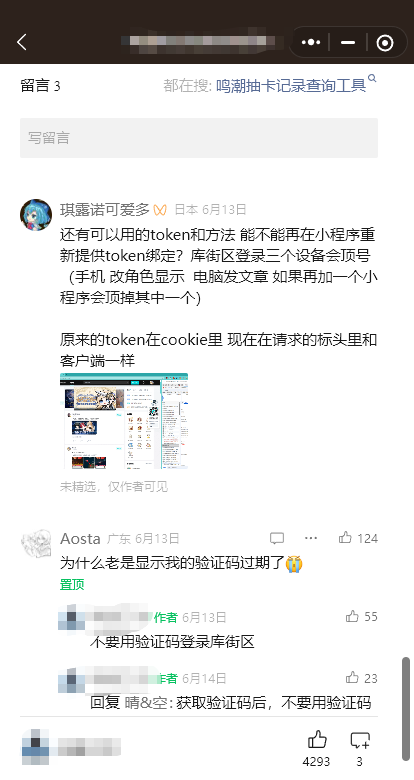Click the vertical scrollbar thumb
The width and height of the screenshot is (414, 780).
click(406, 709)
